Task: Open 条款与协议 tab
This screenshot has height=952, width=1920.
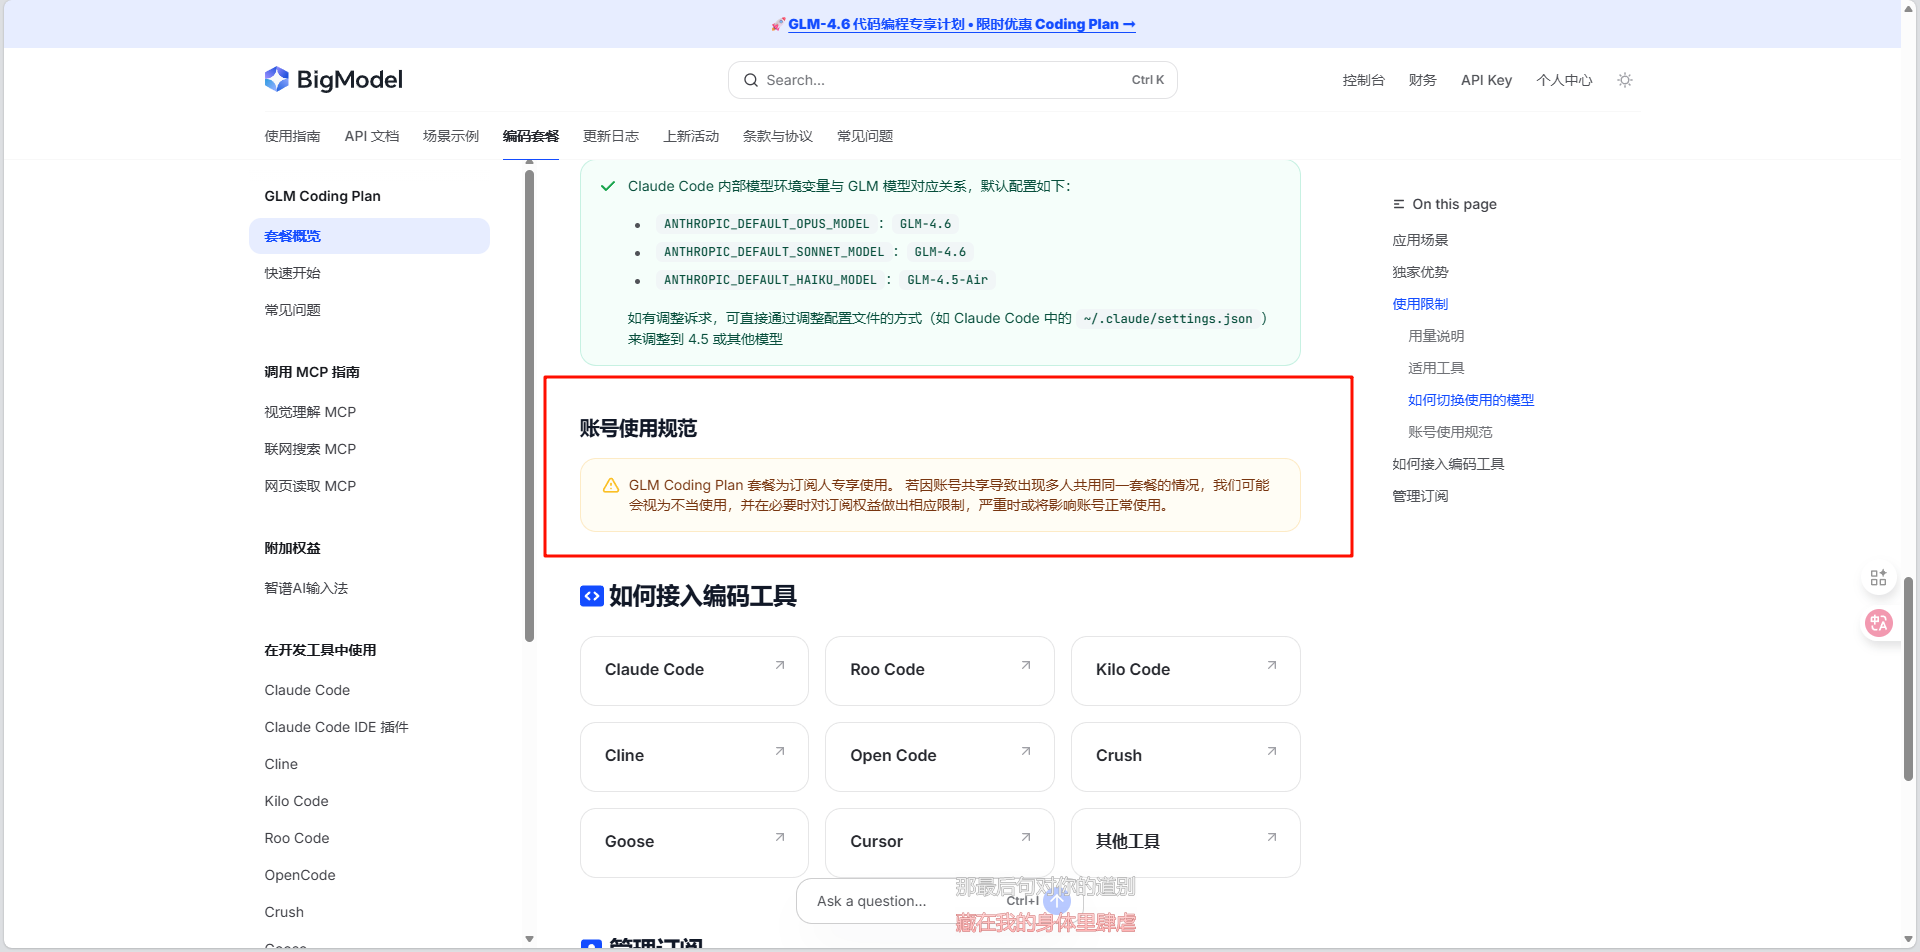Action: pyautogui.click(x=777, y=136)
